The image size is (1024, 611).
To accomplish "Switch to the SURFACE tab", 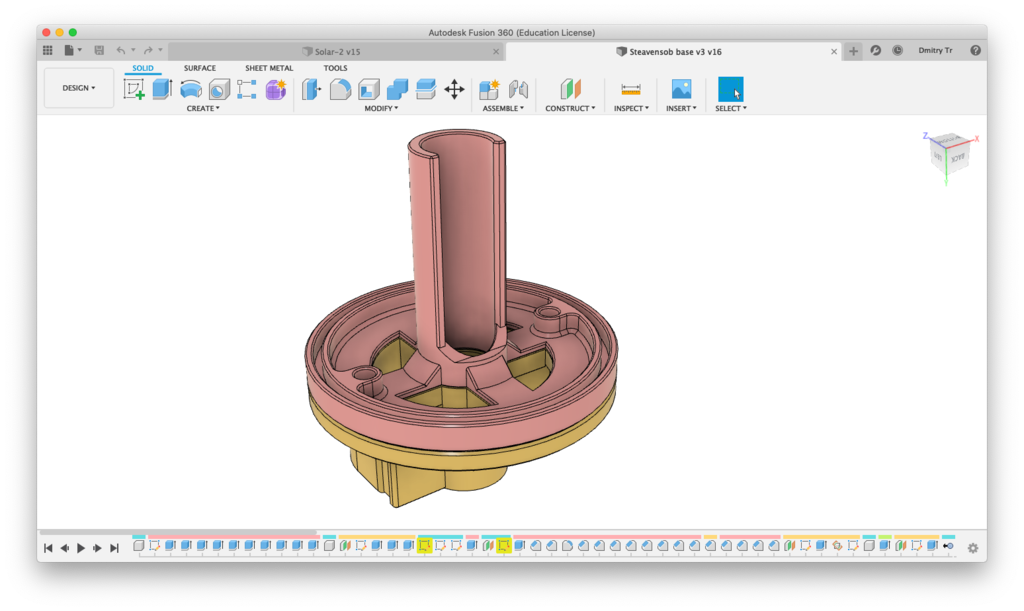I will click(x=199, y=68).
